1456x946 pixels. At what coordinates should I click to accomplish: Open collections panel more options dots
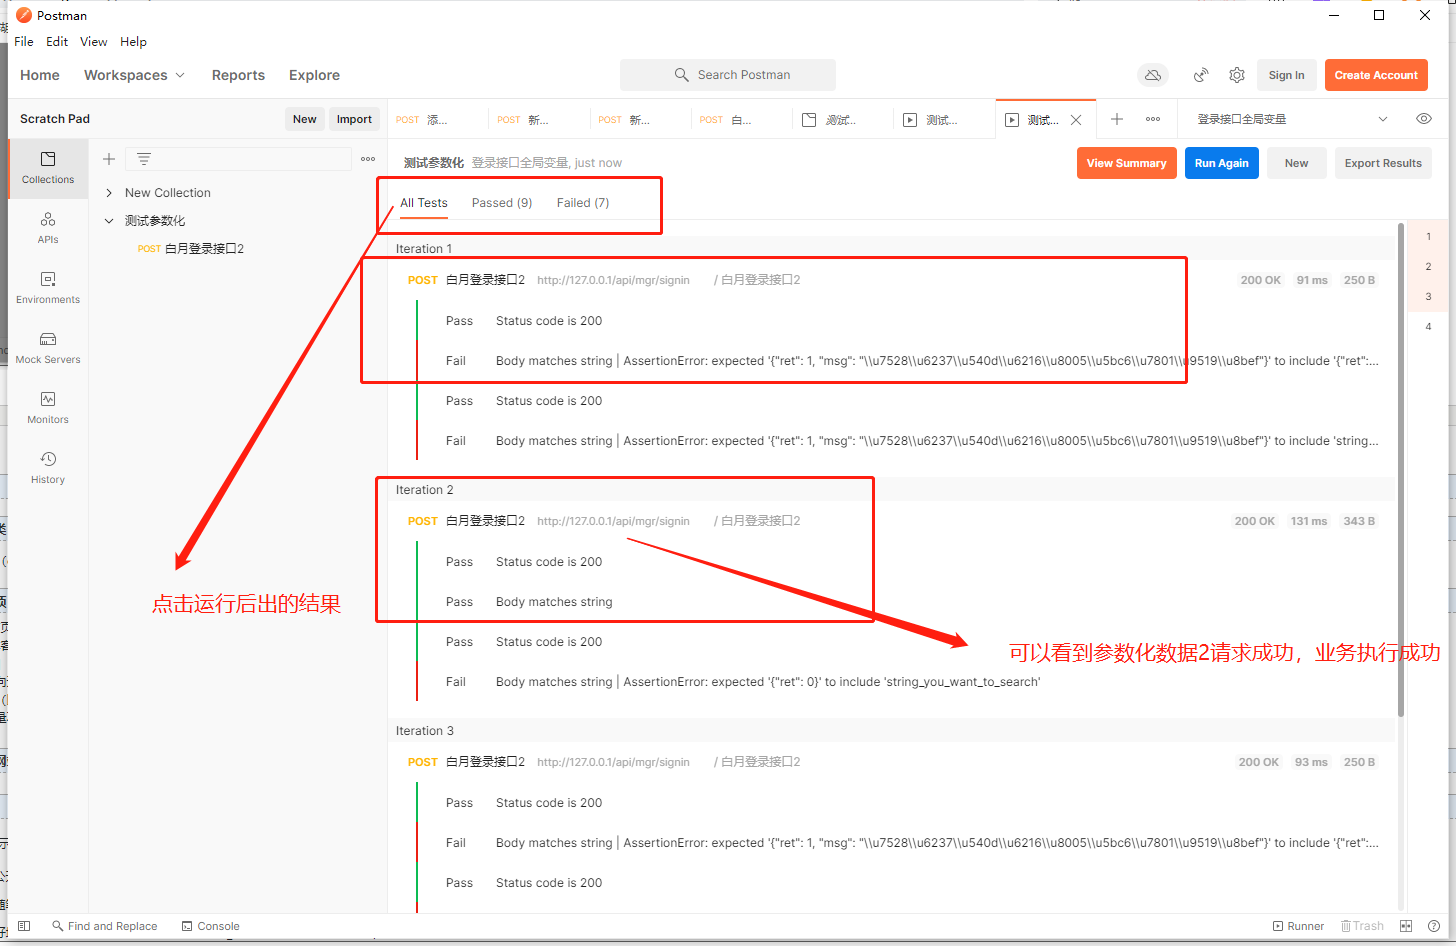tap(368, 159)
